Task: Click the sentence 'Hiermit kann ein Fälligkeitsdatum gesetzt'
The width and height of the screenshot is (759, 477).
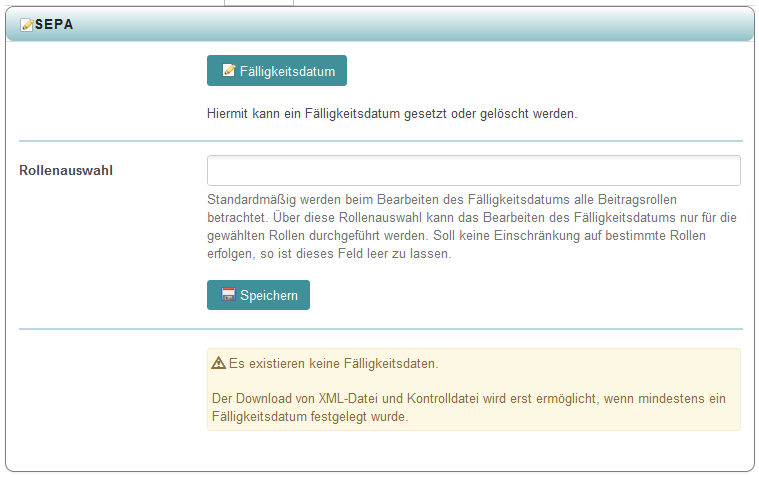Action: click(x=391, y=114)
